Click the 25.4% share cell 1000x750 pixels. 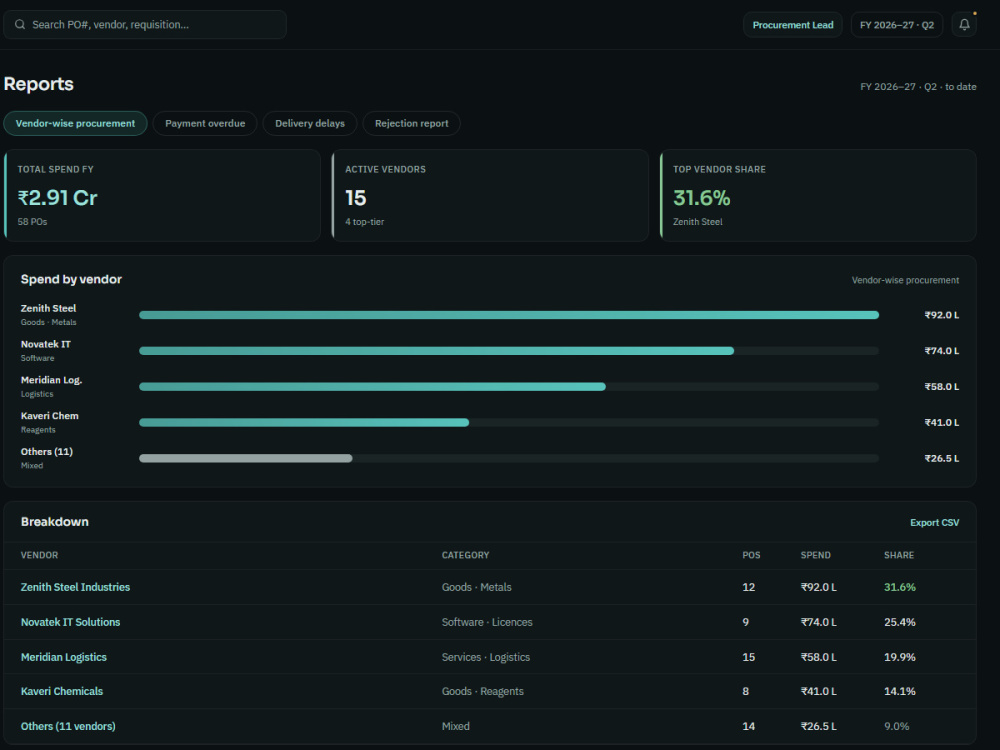pyautogui.click(x=900, y=622)
